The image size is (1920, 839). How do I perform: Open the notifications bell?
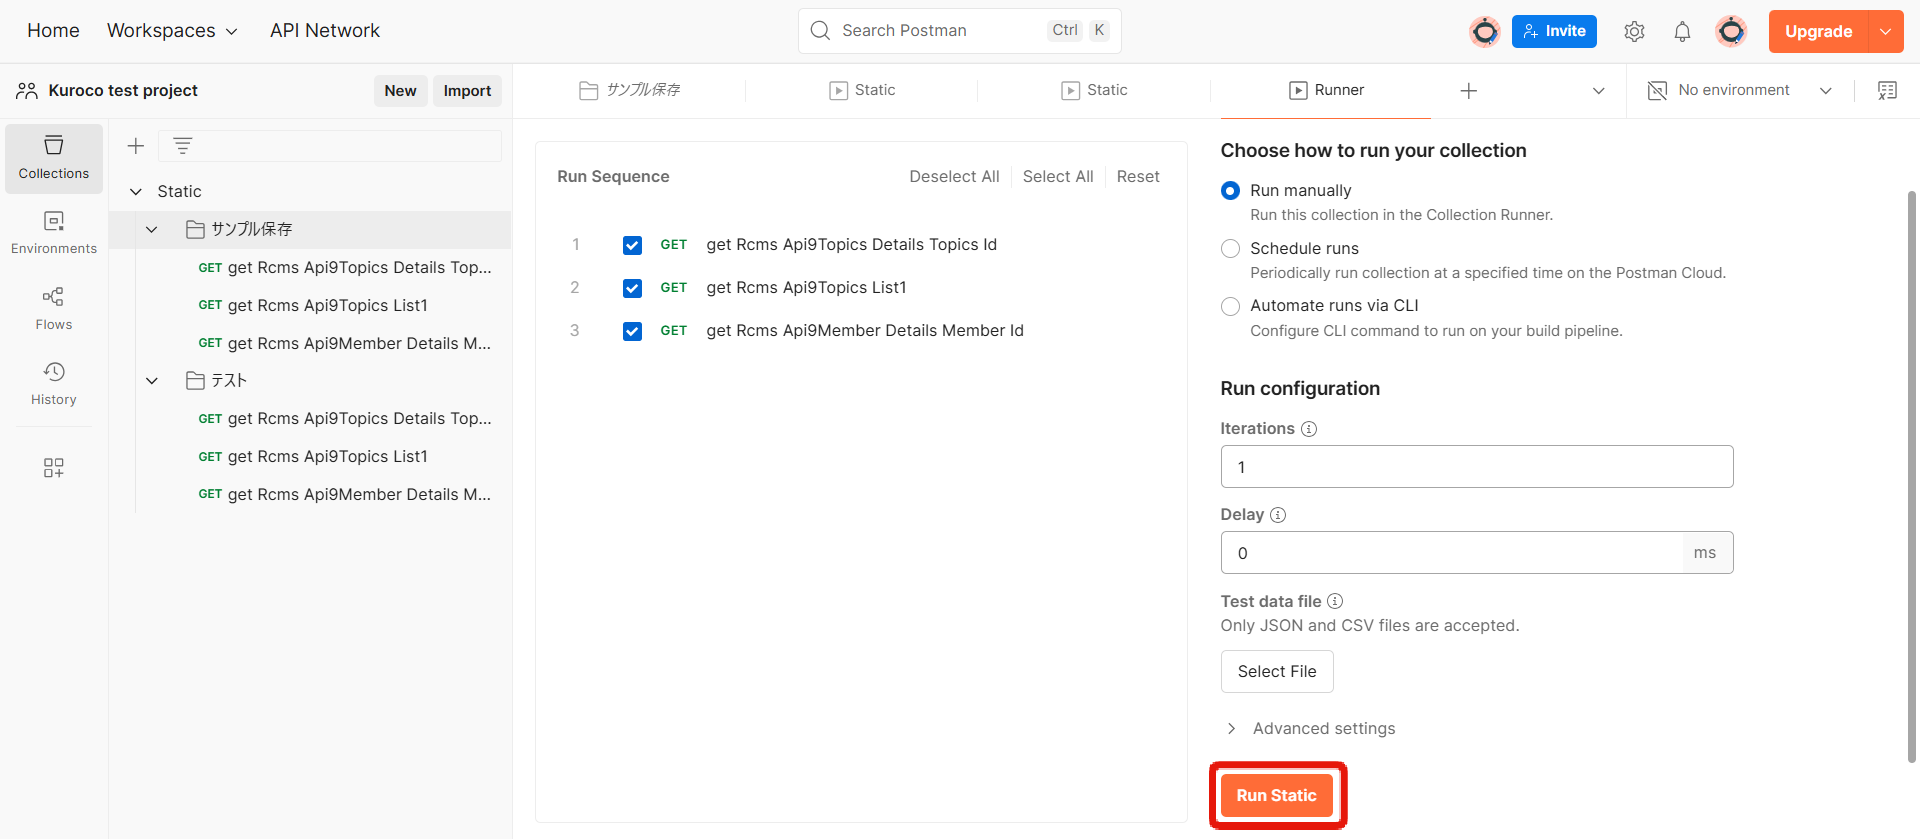point(1682,31)
